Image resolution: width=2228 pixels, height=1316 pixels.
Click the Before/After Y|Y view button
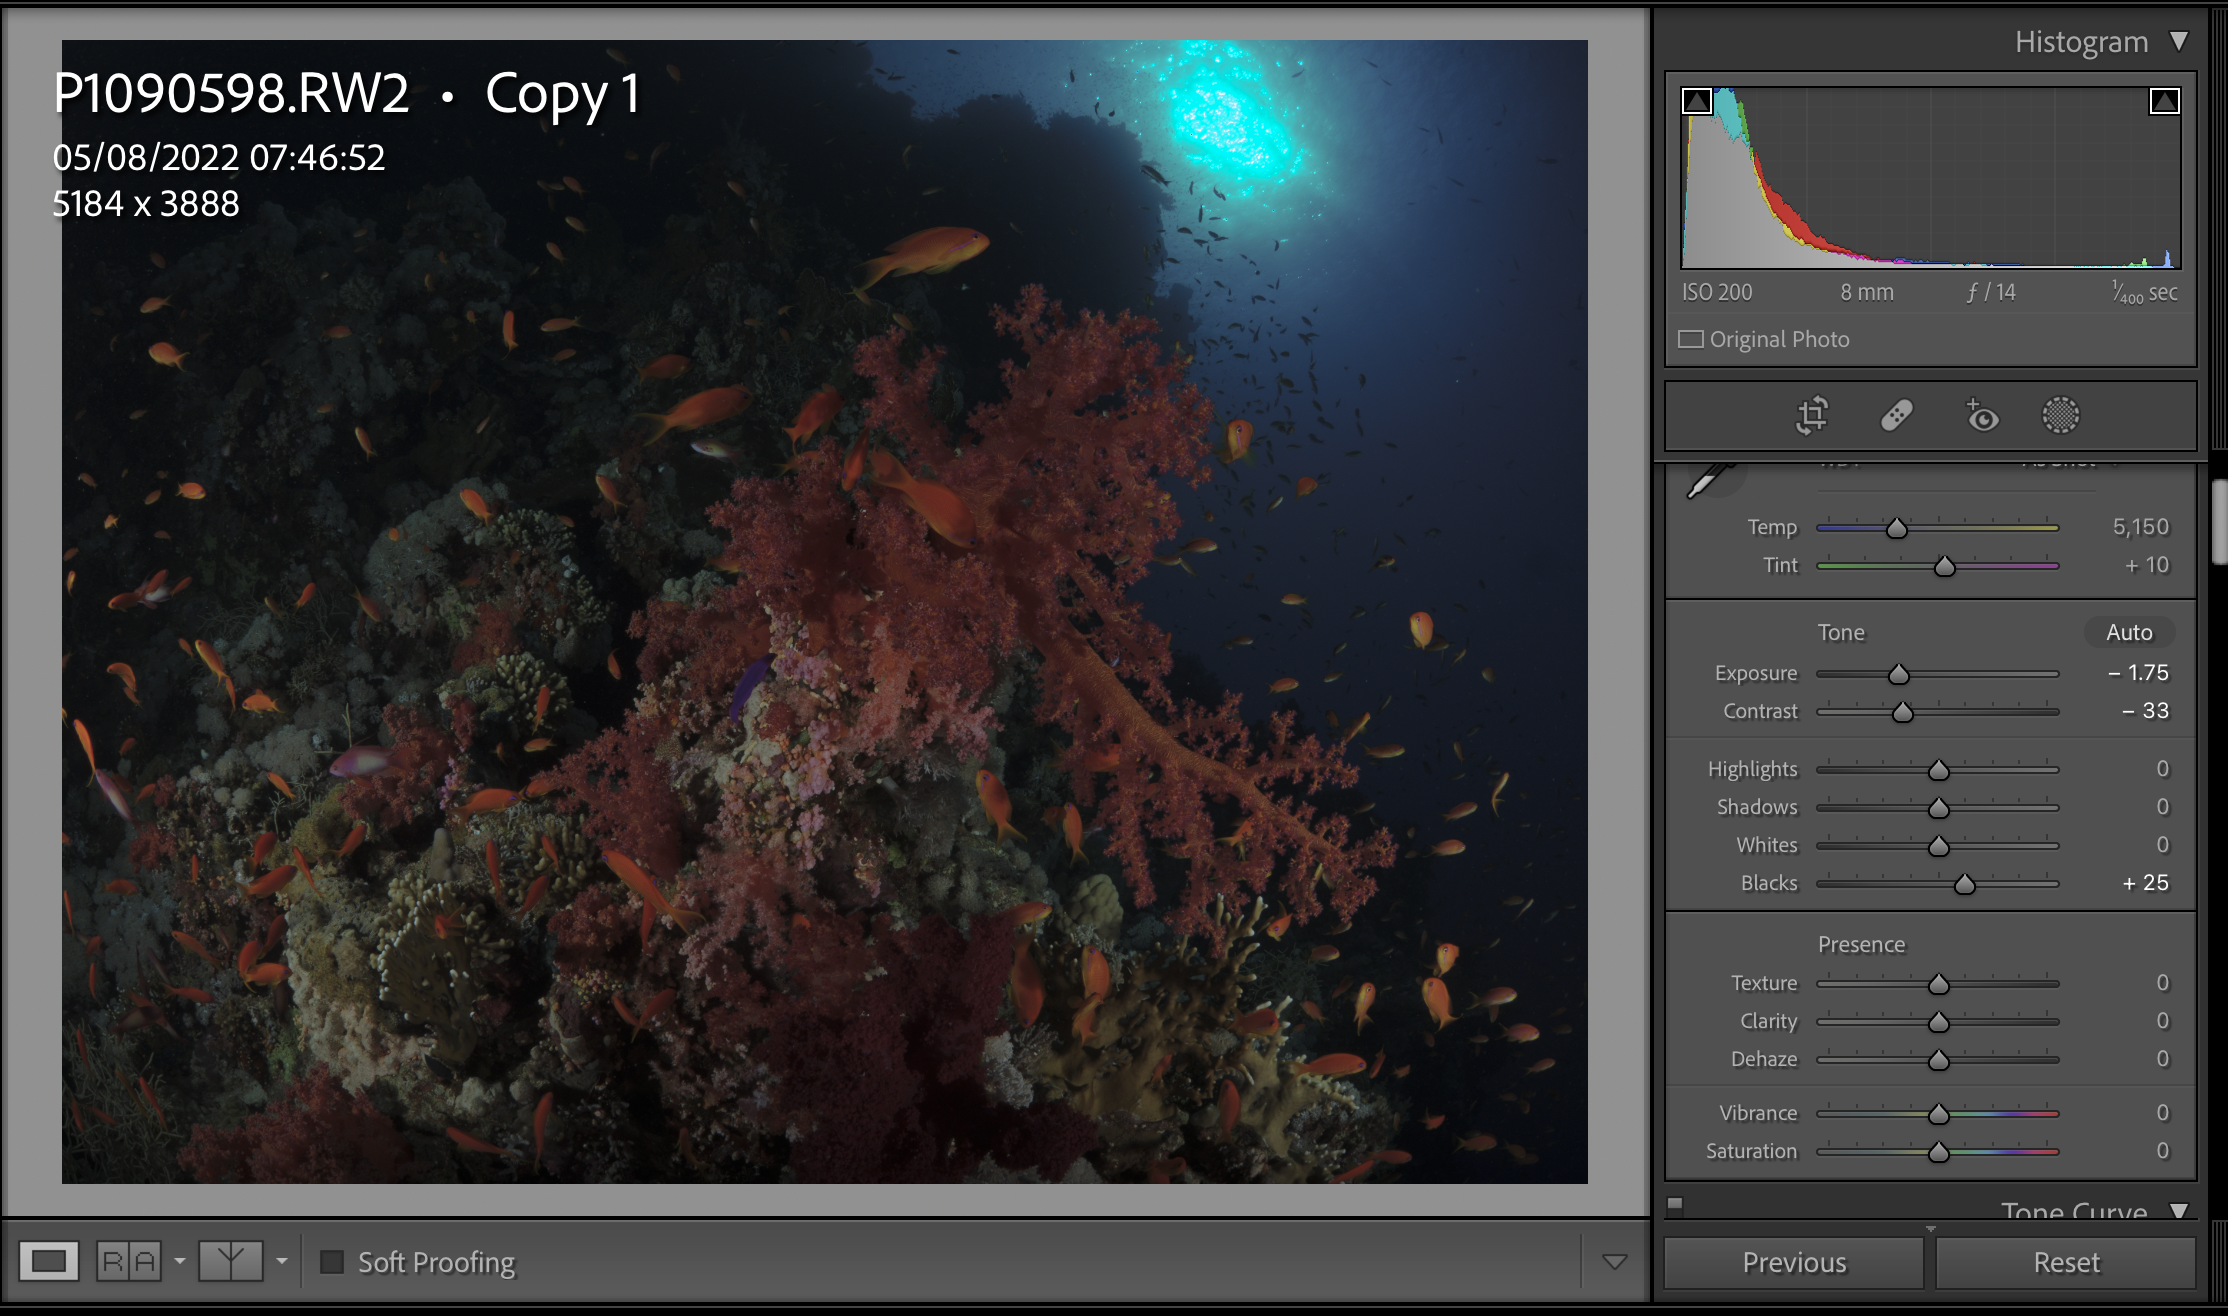pyautogui.click(x=230, y=1261)
